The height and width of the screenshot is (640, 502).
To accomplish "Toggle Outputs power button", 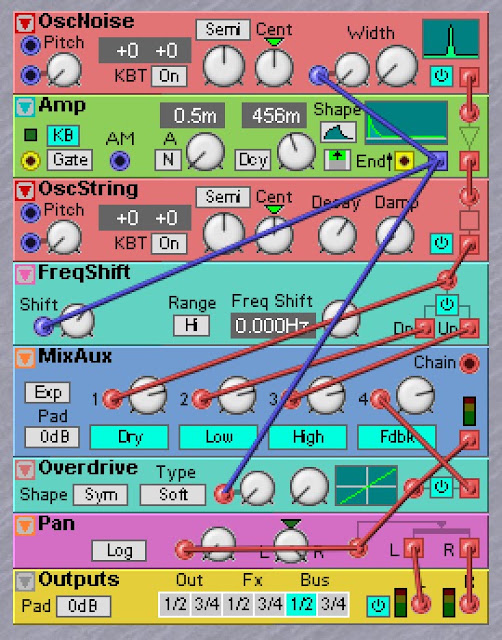I will pyautogui.click(x=378, y=606).
